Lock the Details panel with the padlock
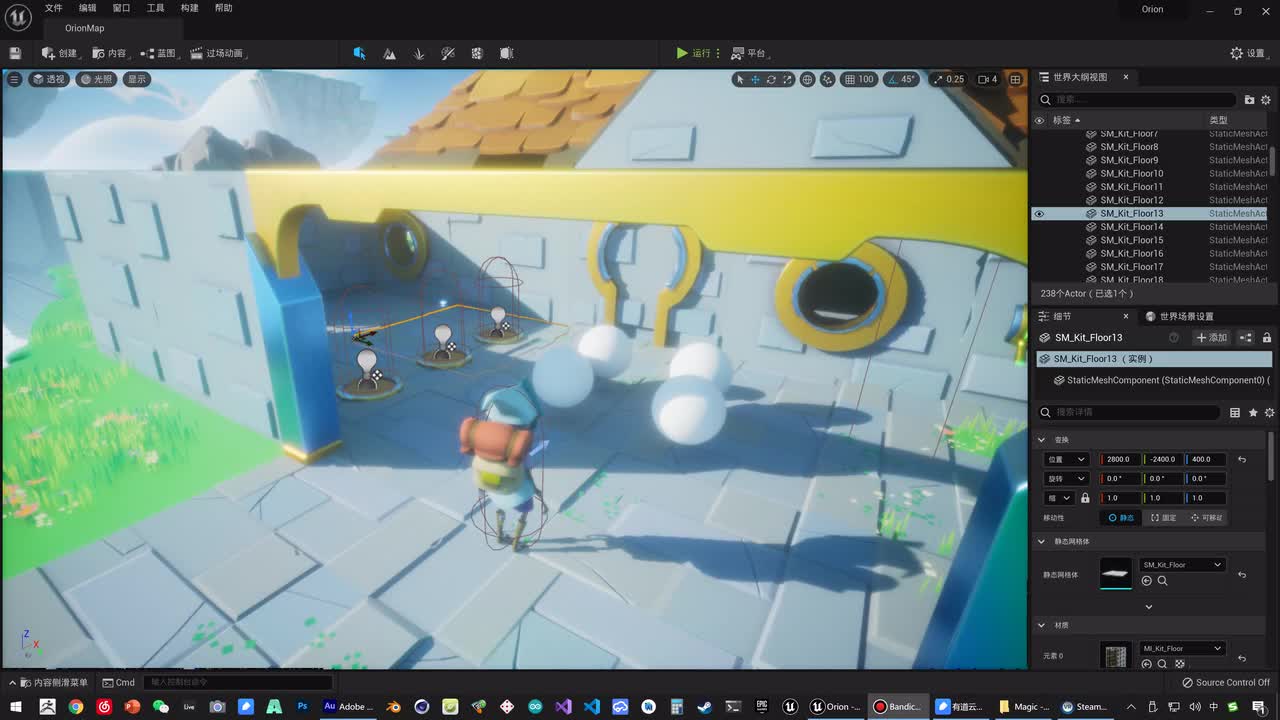Viewport: 1280px width, 720px height. 1267,337
